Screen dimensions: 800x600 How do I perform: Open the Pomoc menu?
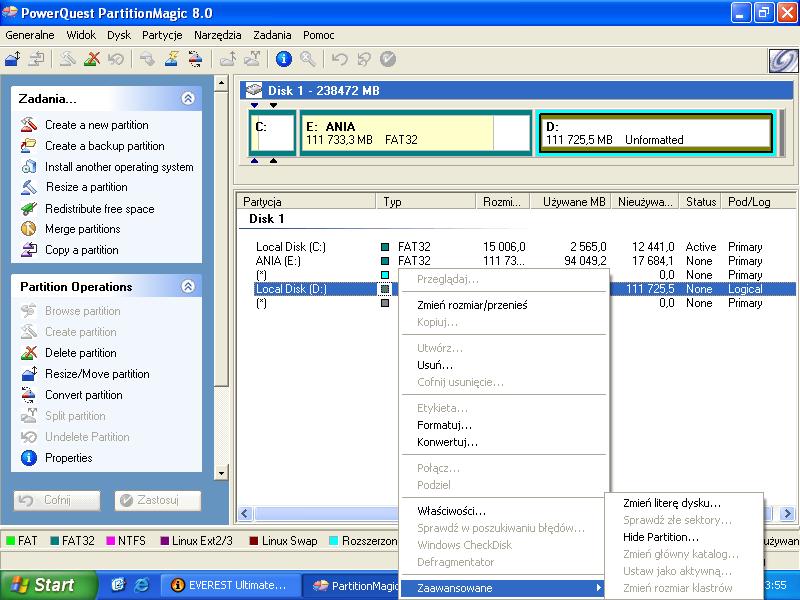click(x=318, y=35)
